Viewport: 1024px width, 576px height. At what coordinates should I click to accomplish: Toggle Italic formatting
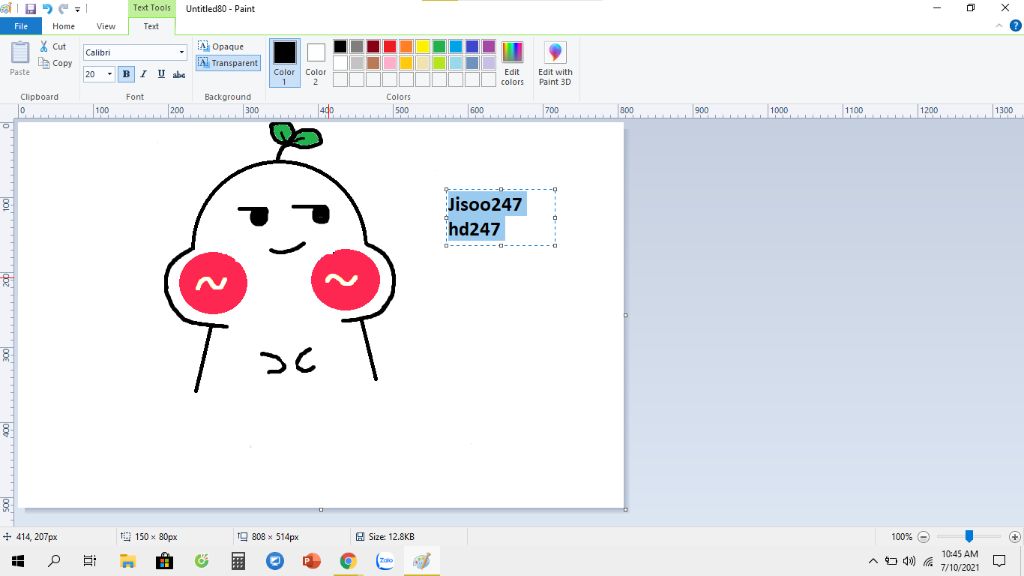point(144,74)
